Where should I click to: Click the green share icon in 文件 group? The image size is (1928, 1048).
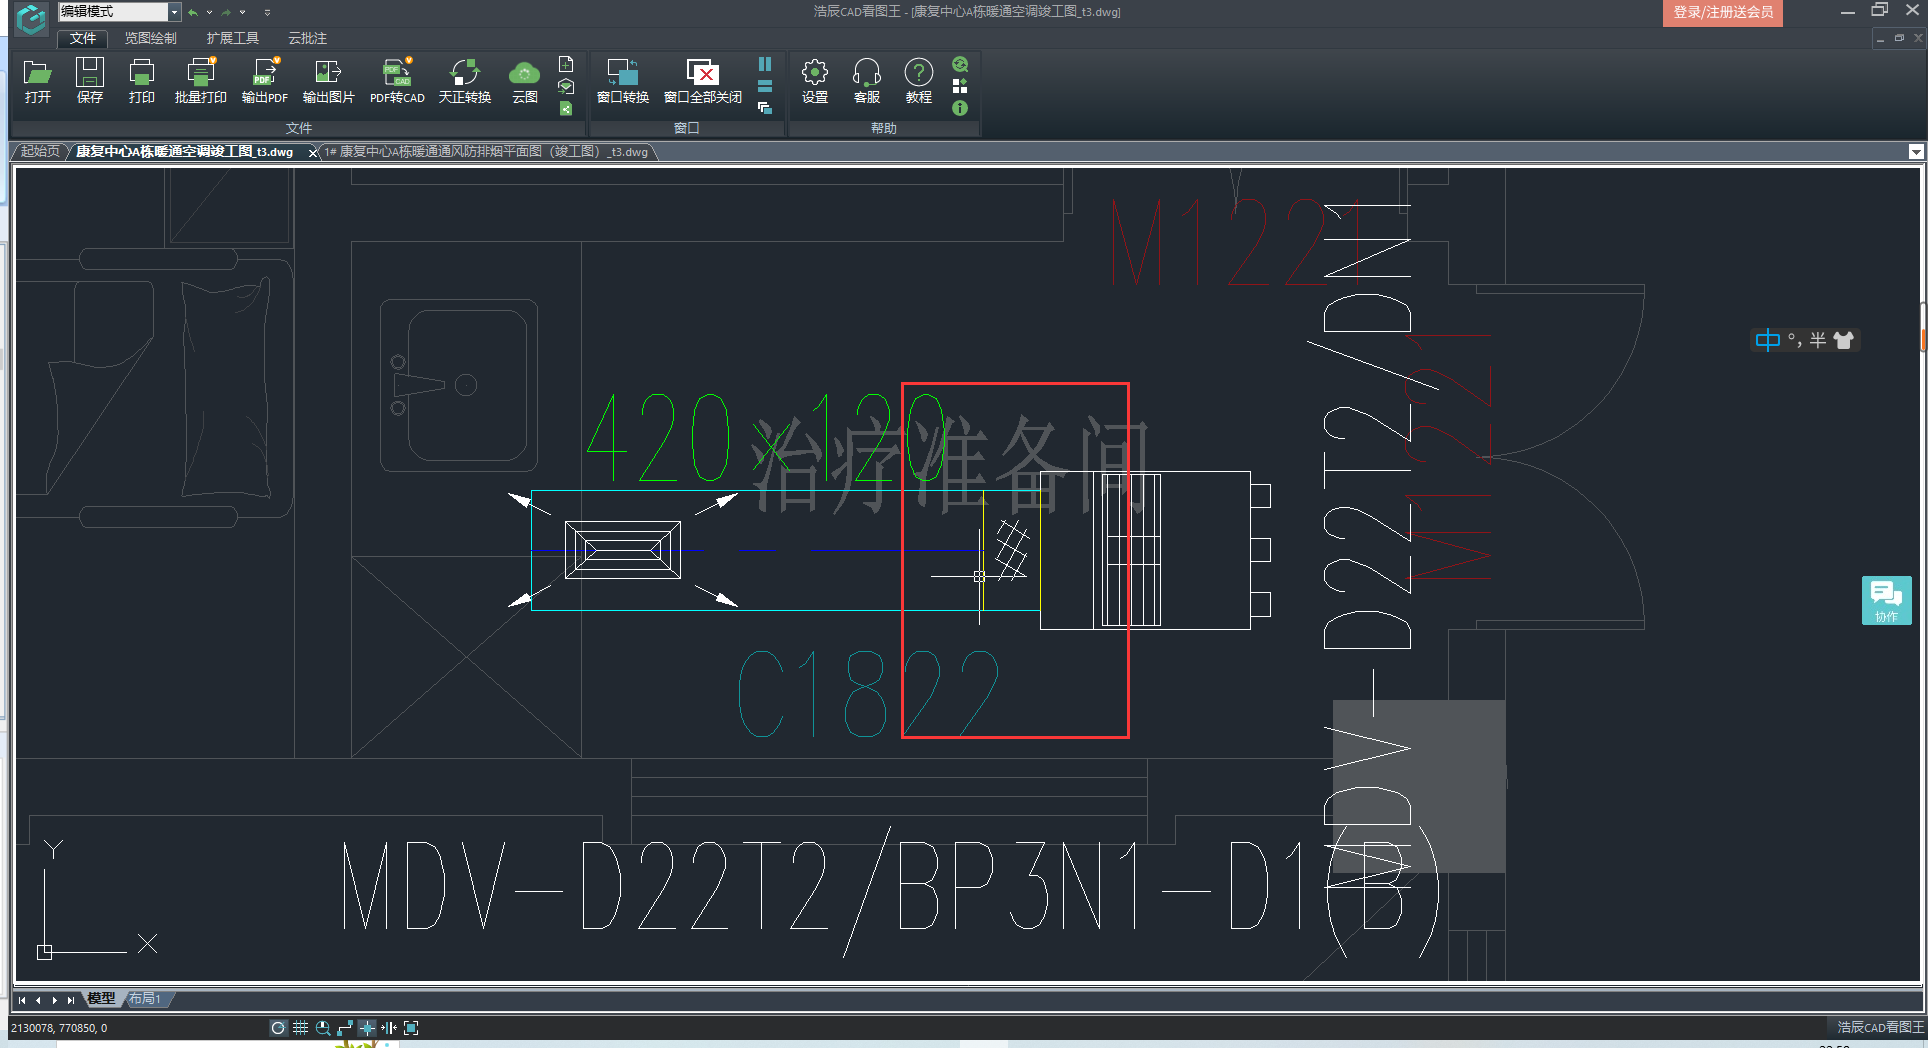coord(566,108)
